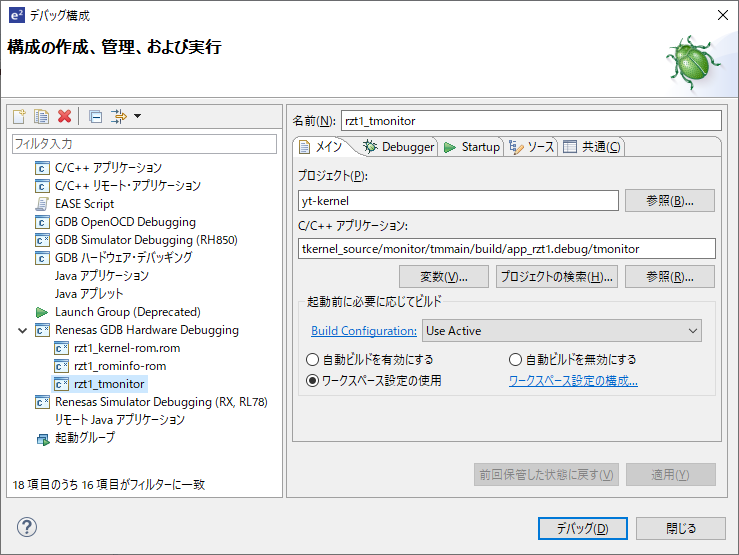739x555 pixels.
Task: Switch to the Debugger tab
Action: [x=398, y=147]
